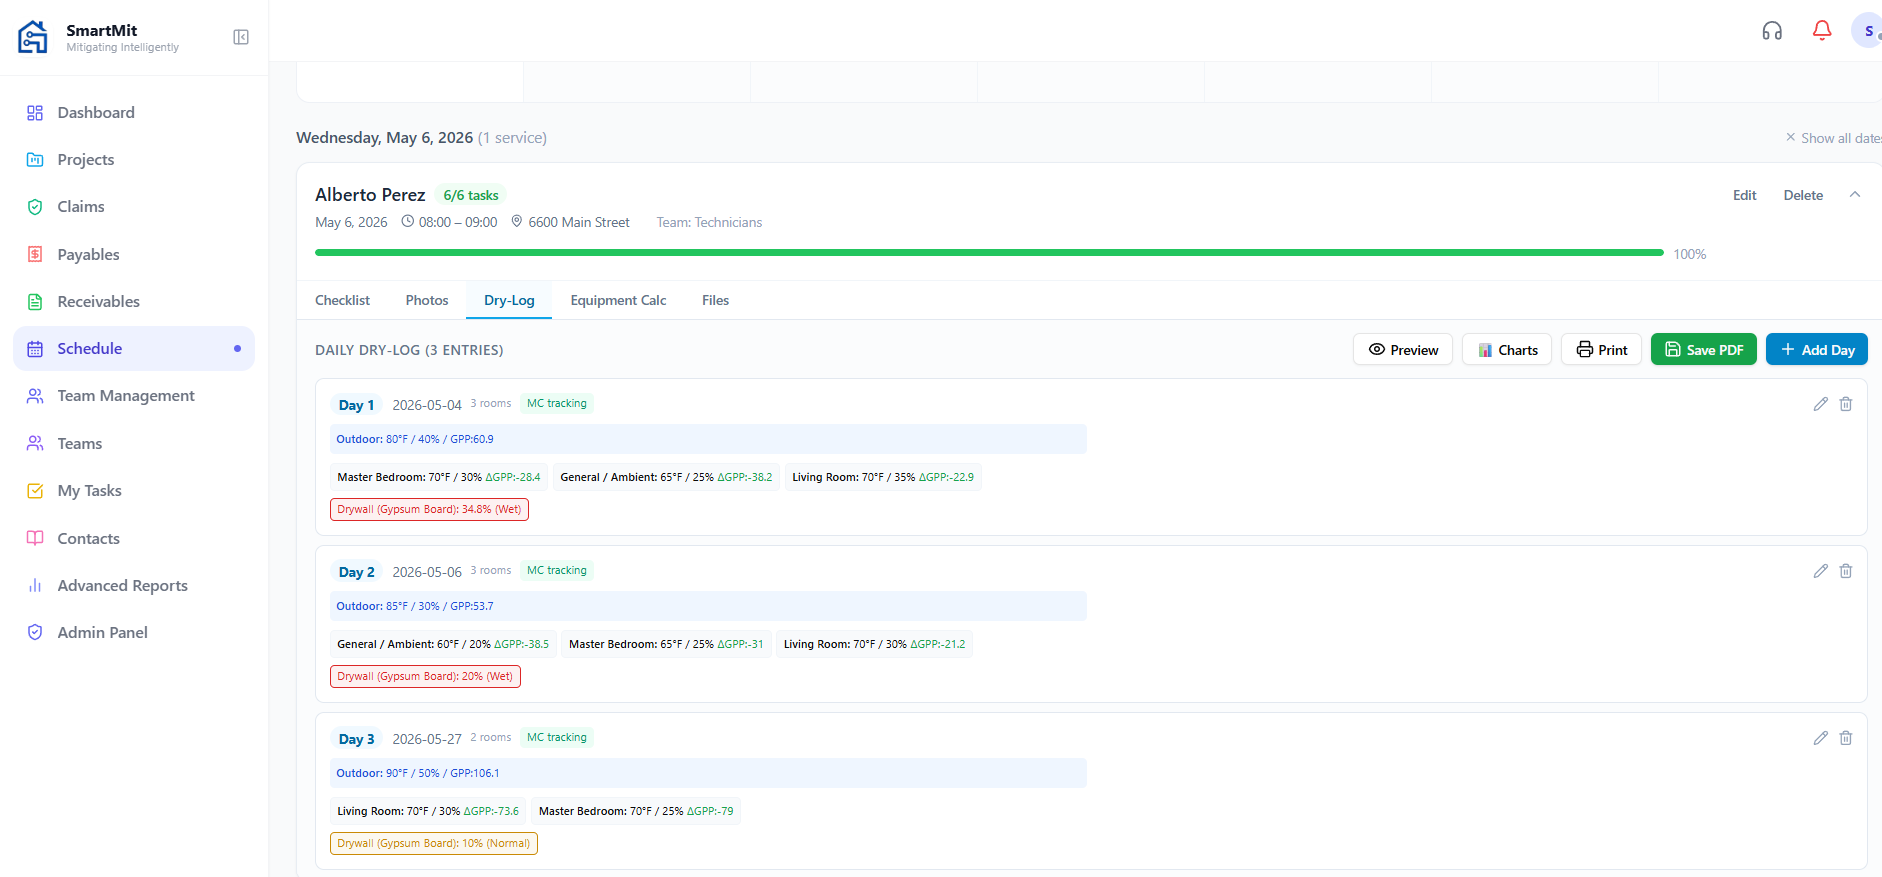Open Advanced Reports in sidebar

click(x=123, y=585)
